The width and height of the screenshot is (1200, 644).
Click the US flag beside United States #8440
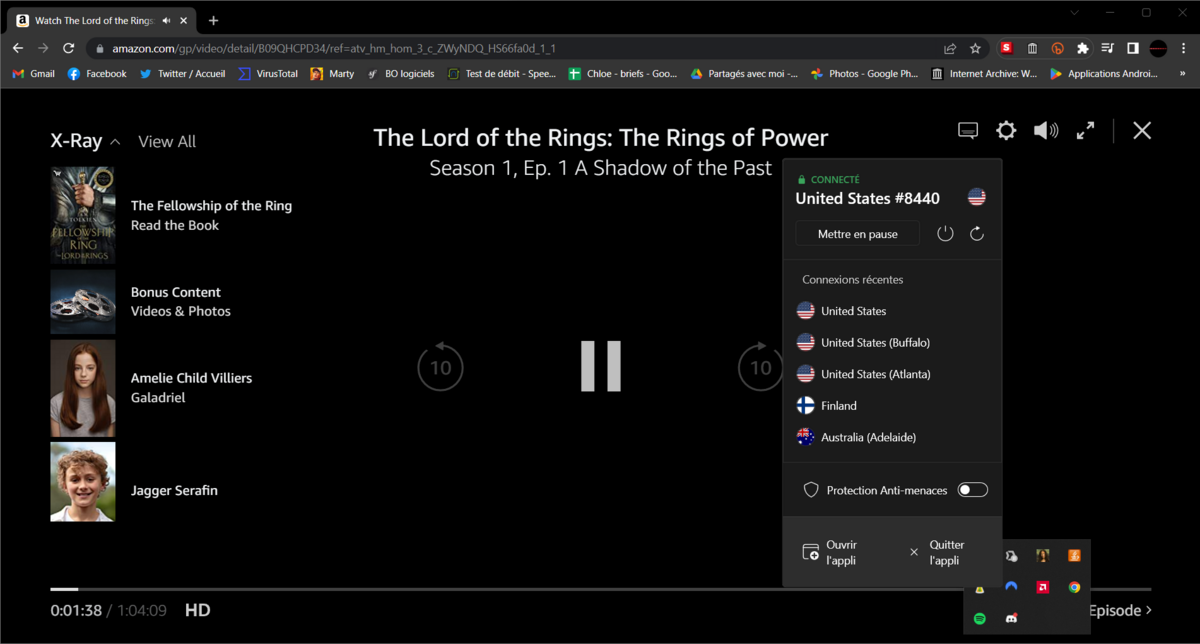tap(977, 197)
